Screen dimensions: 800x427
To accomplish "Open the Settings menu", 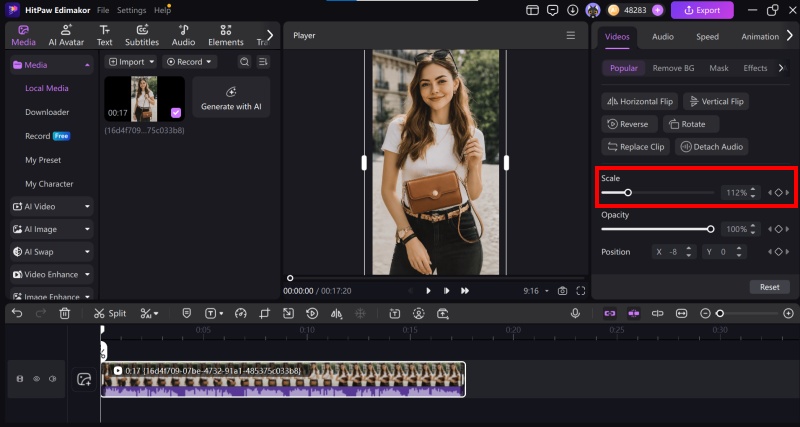I will [x=131, y=10].
